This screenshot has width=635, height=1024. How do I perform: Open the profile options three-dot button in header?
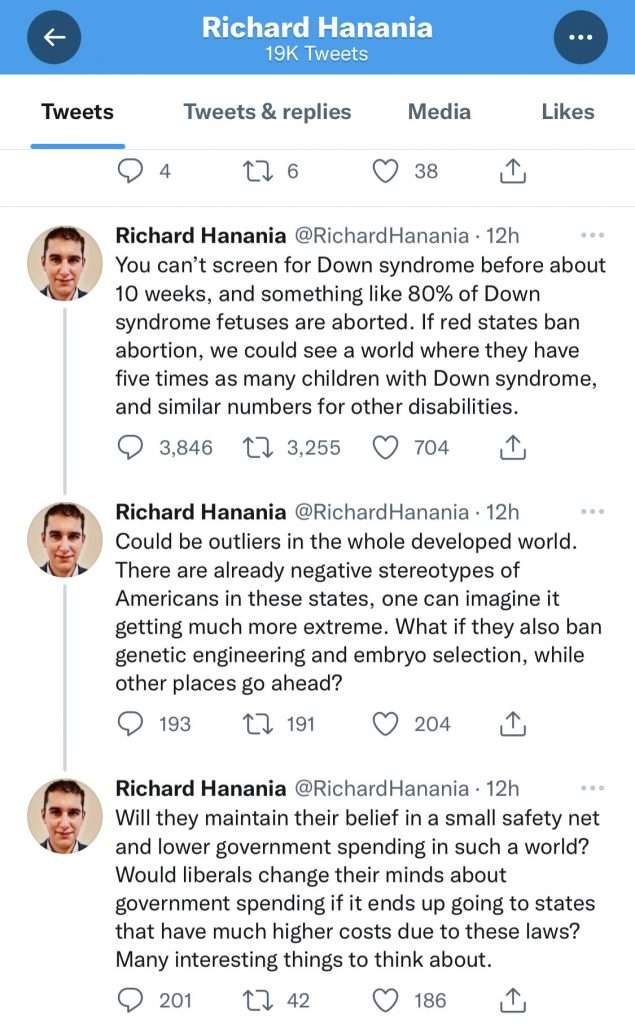[x=580, y=37]
